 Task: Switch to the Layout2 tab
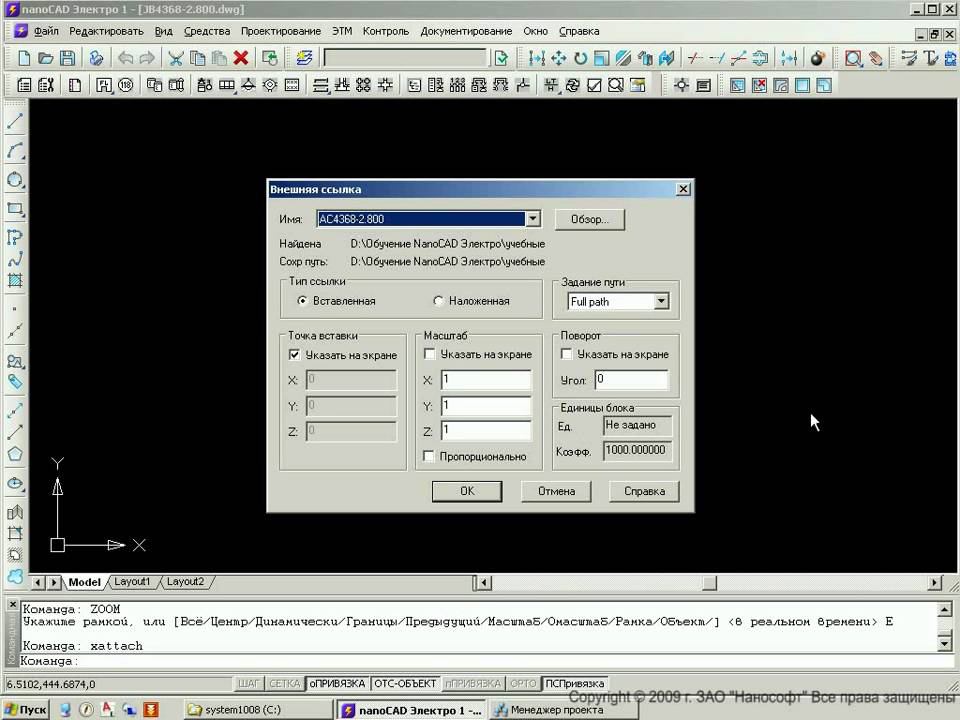186,582
